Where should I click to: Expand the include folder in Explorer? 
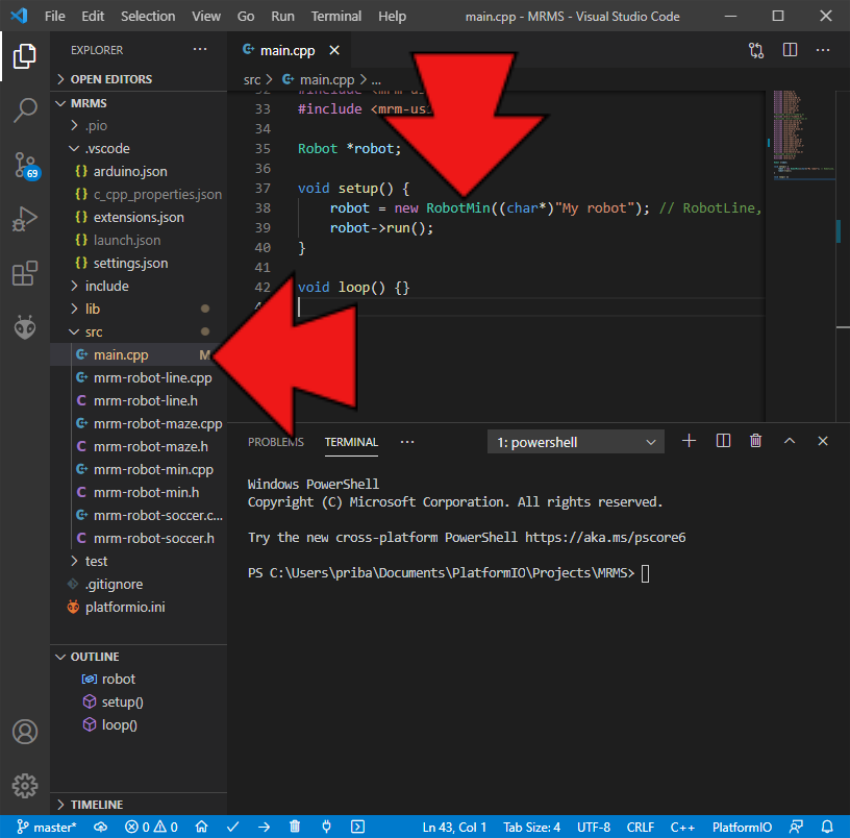(x=106, y=286)
